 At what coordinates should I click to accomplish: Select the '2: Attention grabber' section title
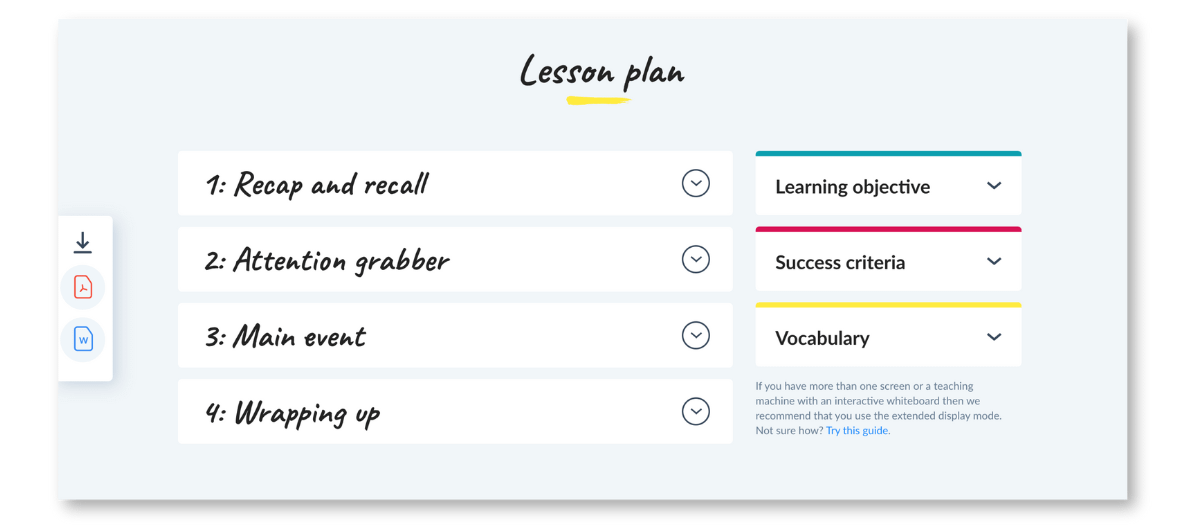point(327,261)
